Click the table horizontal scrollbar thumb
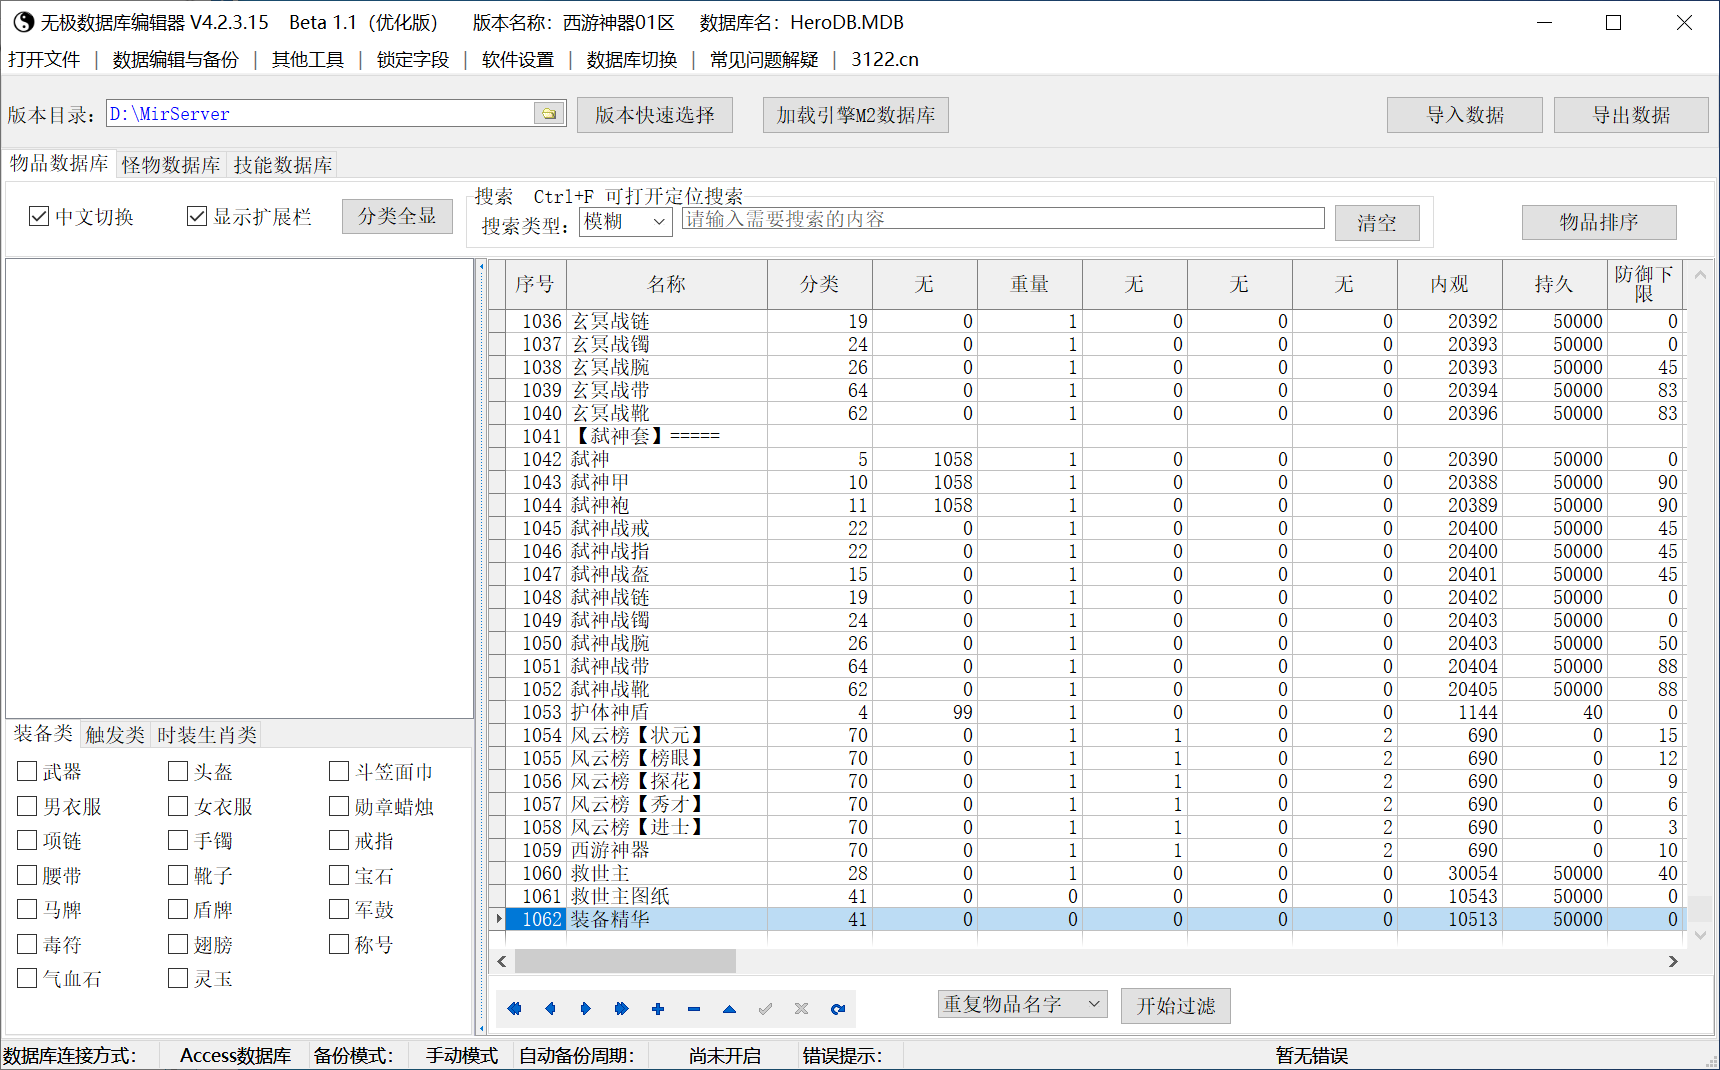The image size is (1720, 1070). click(x=625, y=961)
